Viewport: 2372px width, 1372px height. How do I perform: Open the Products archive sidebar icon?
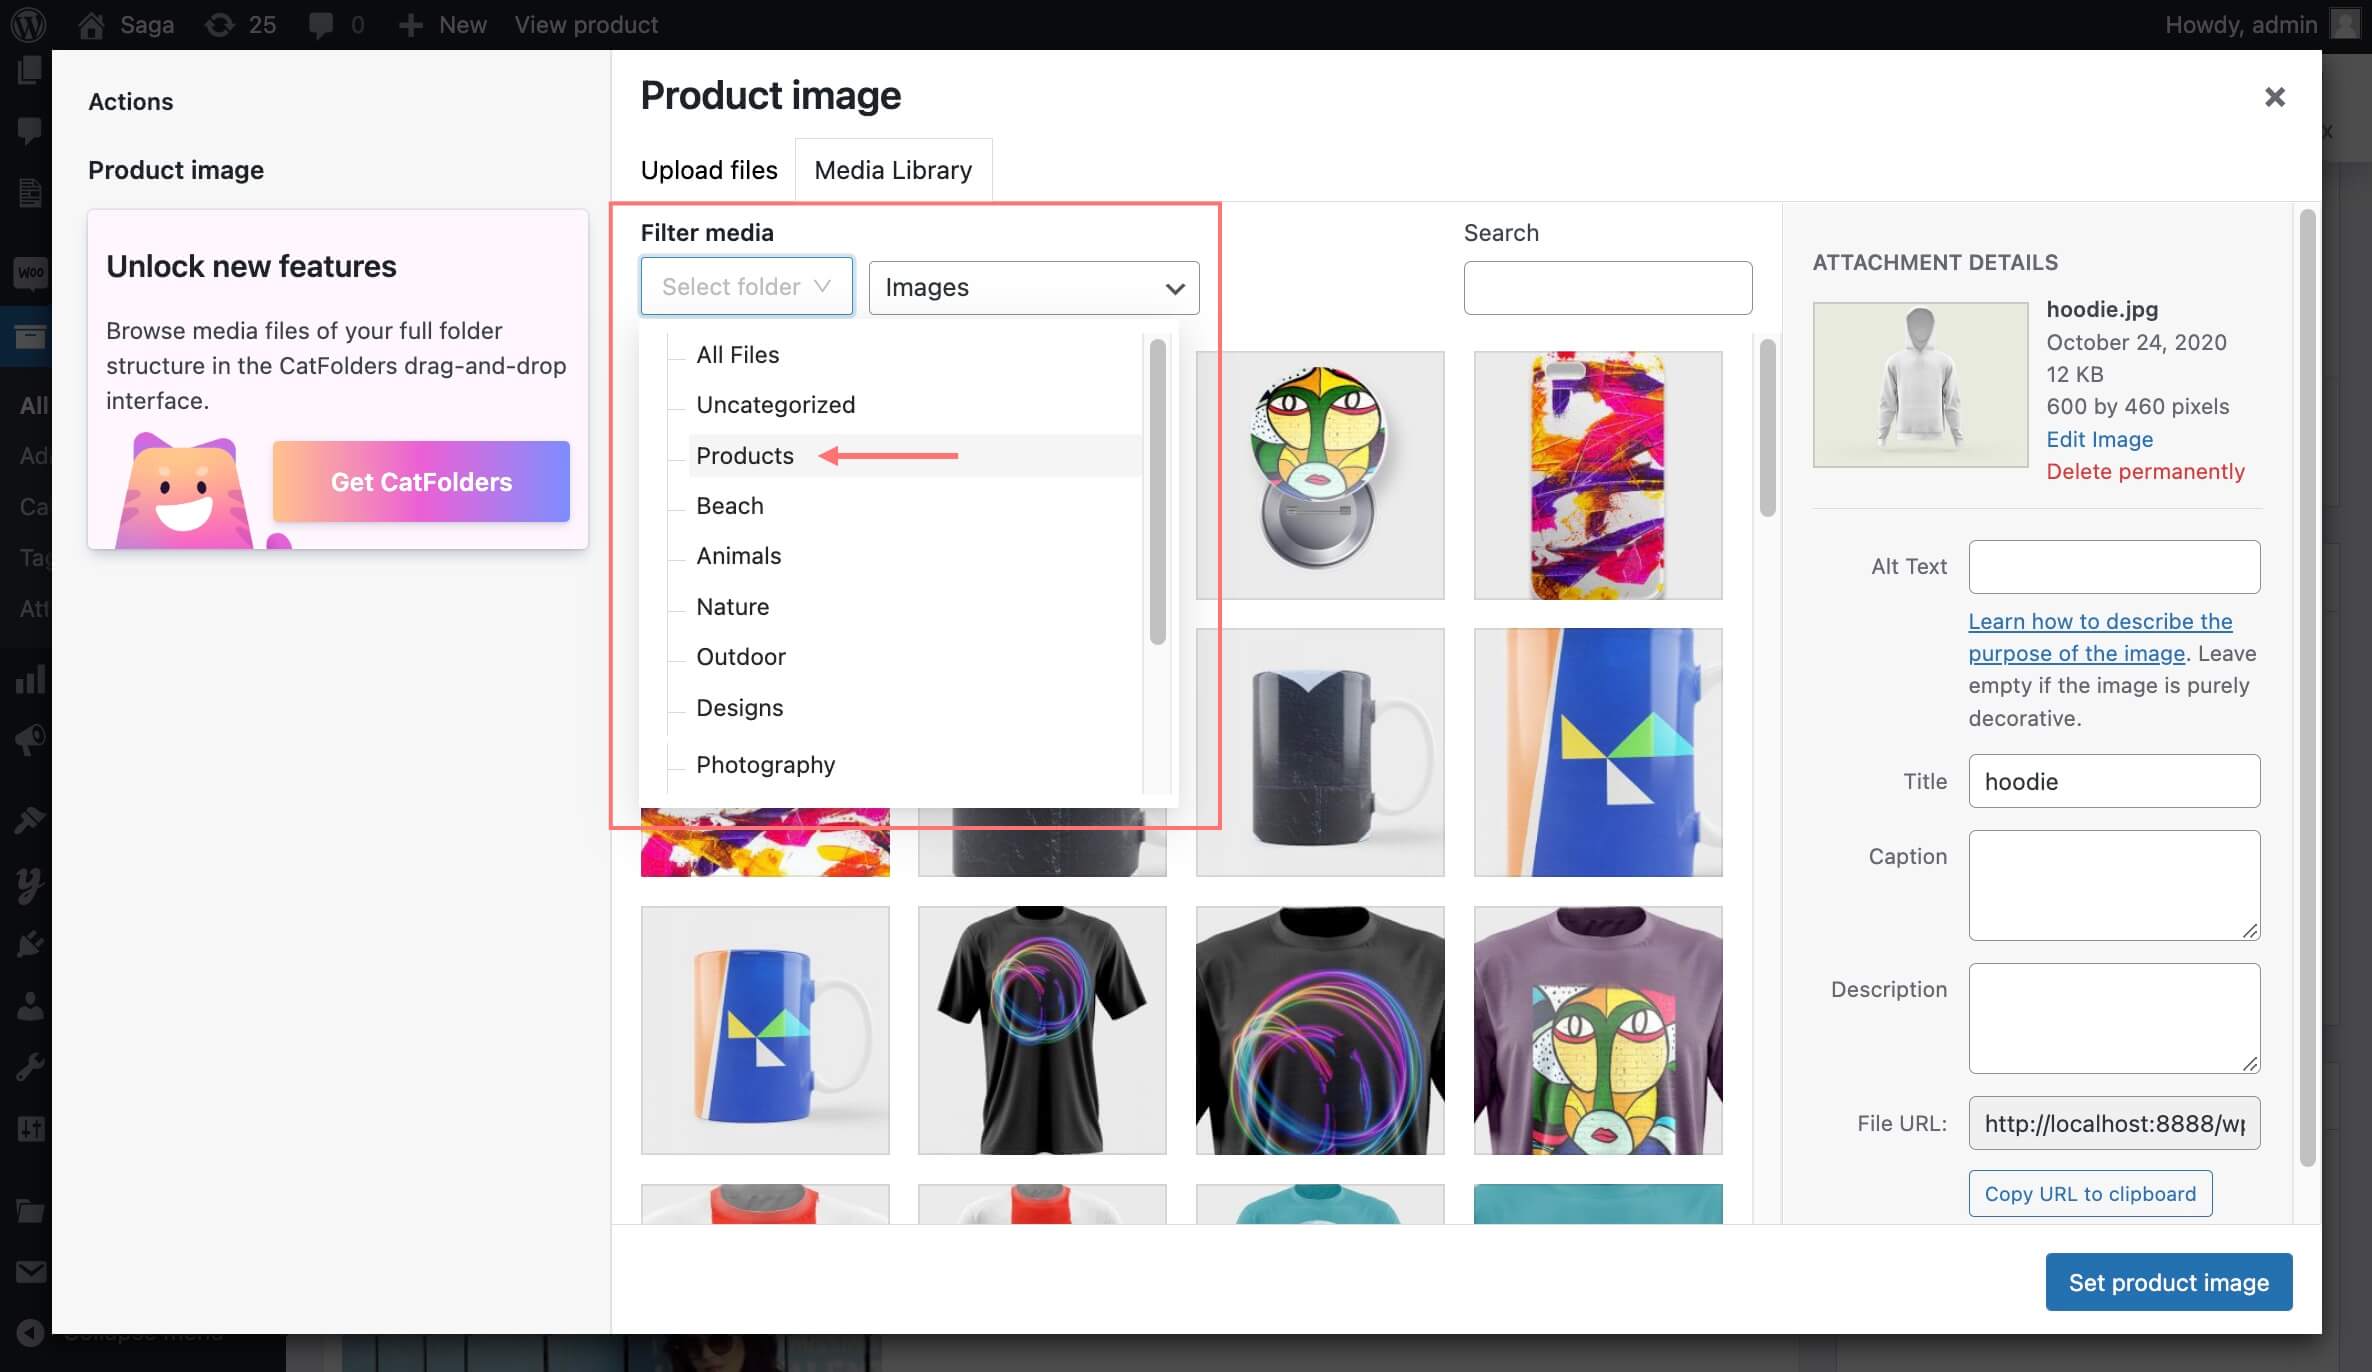pos(29,337)
